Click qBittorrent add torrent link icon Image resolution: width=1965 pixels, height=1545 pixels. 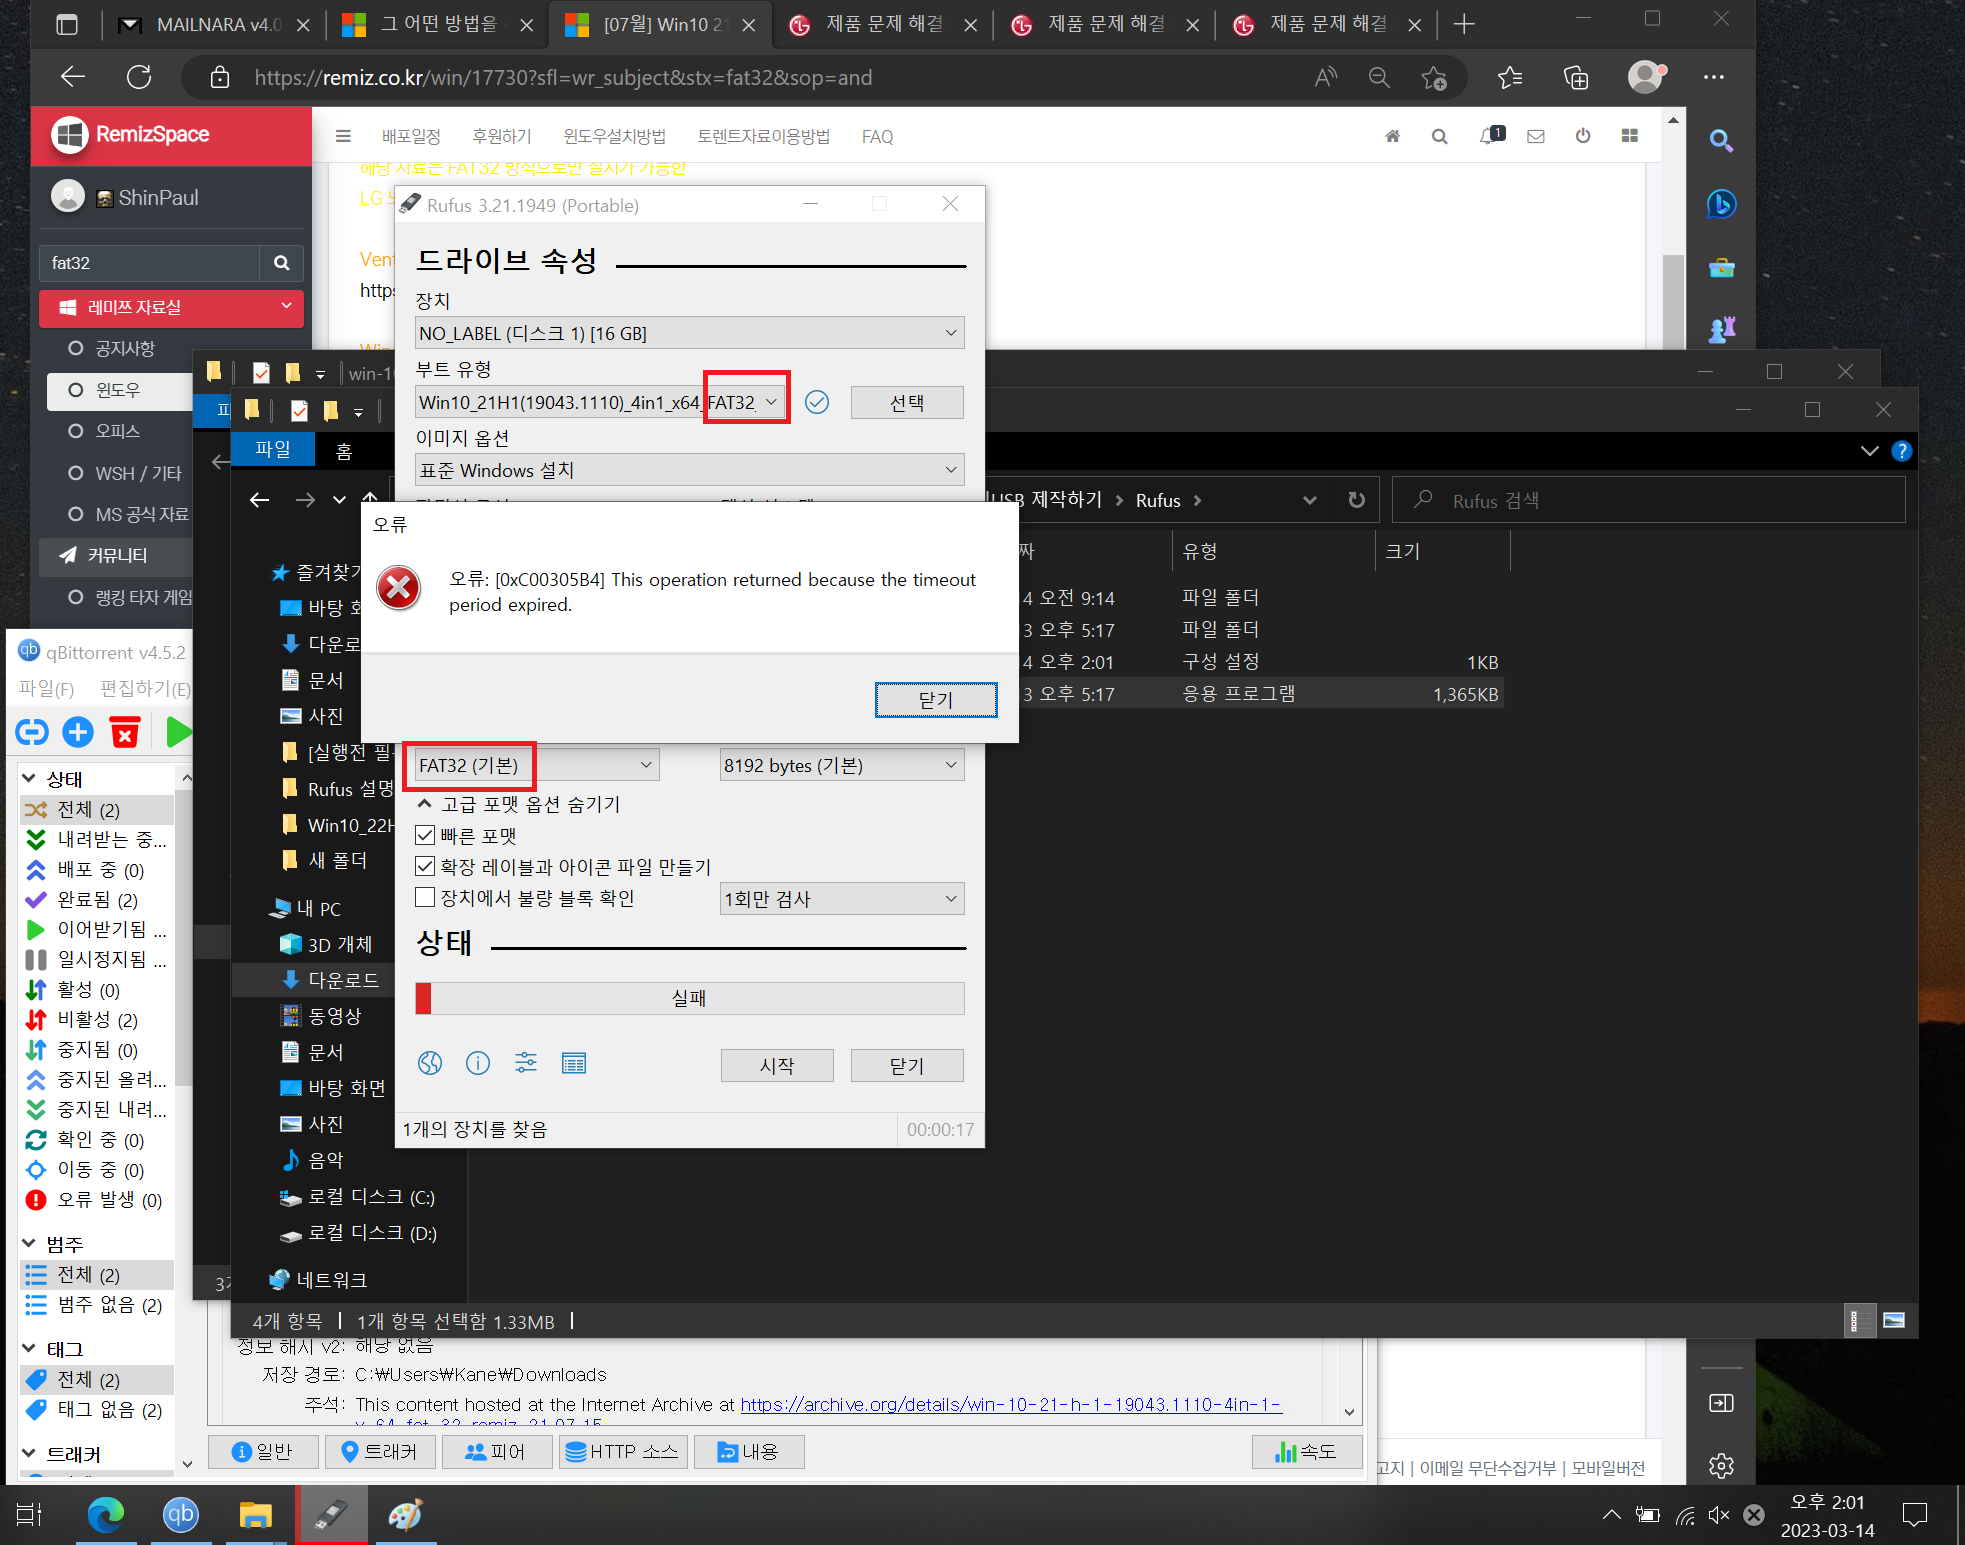click(x=32, y=732)
